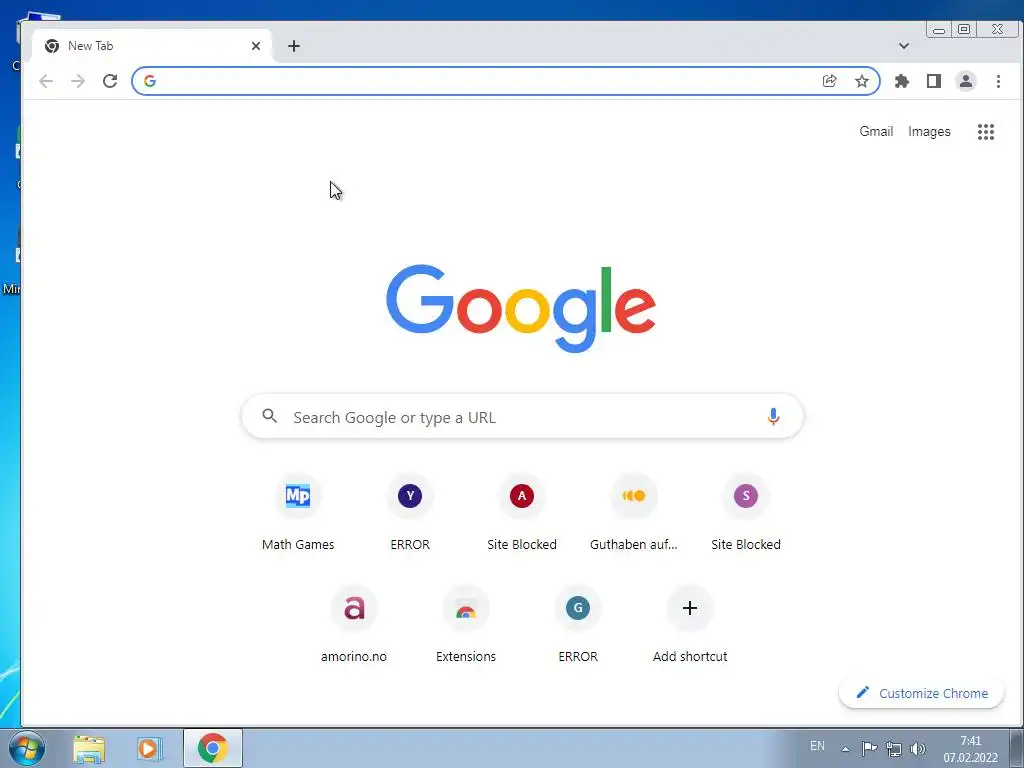The image size is (1024, 768).
Task: Reload the page with the refresh icon
Action: click(x=110, y=81)
